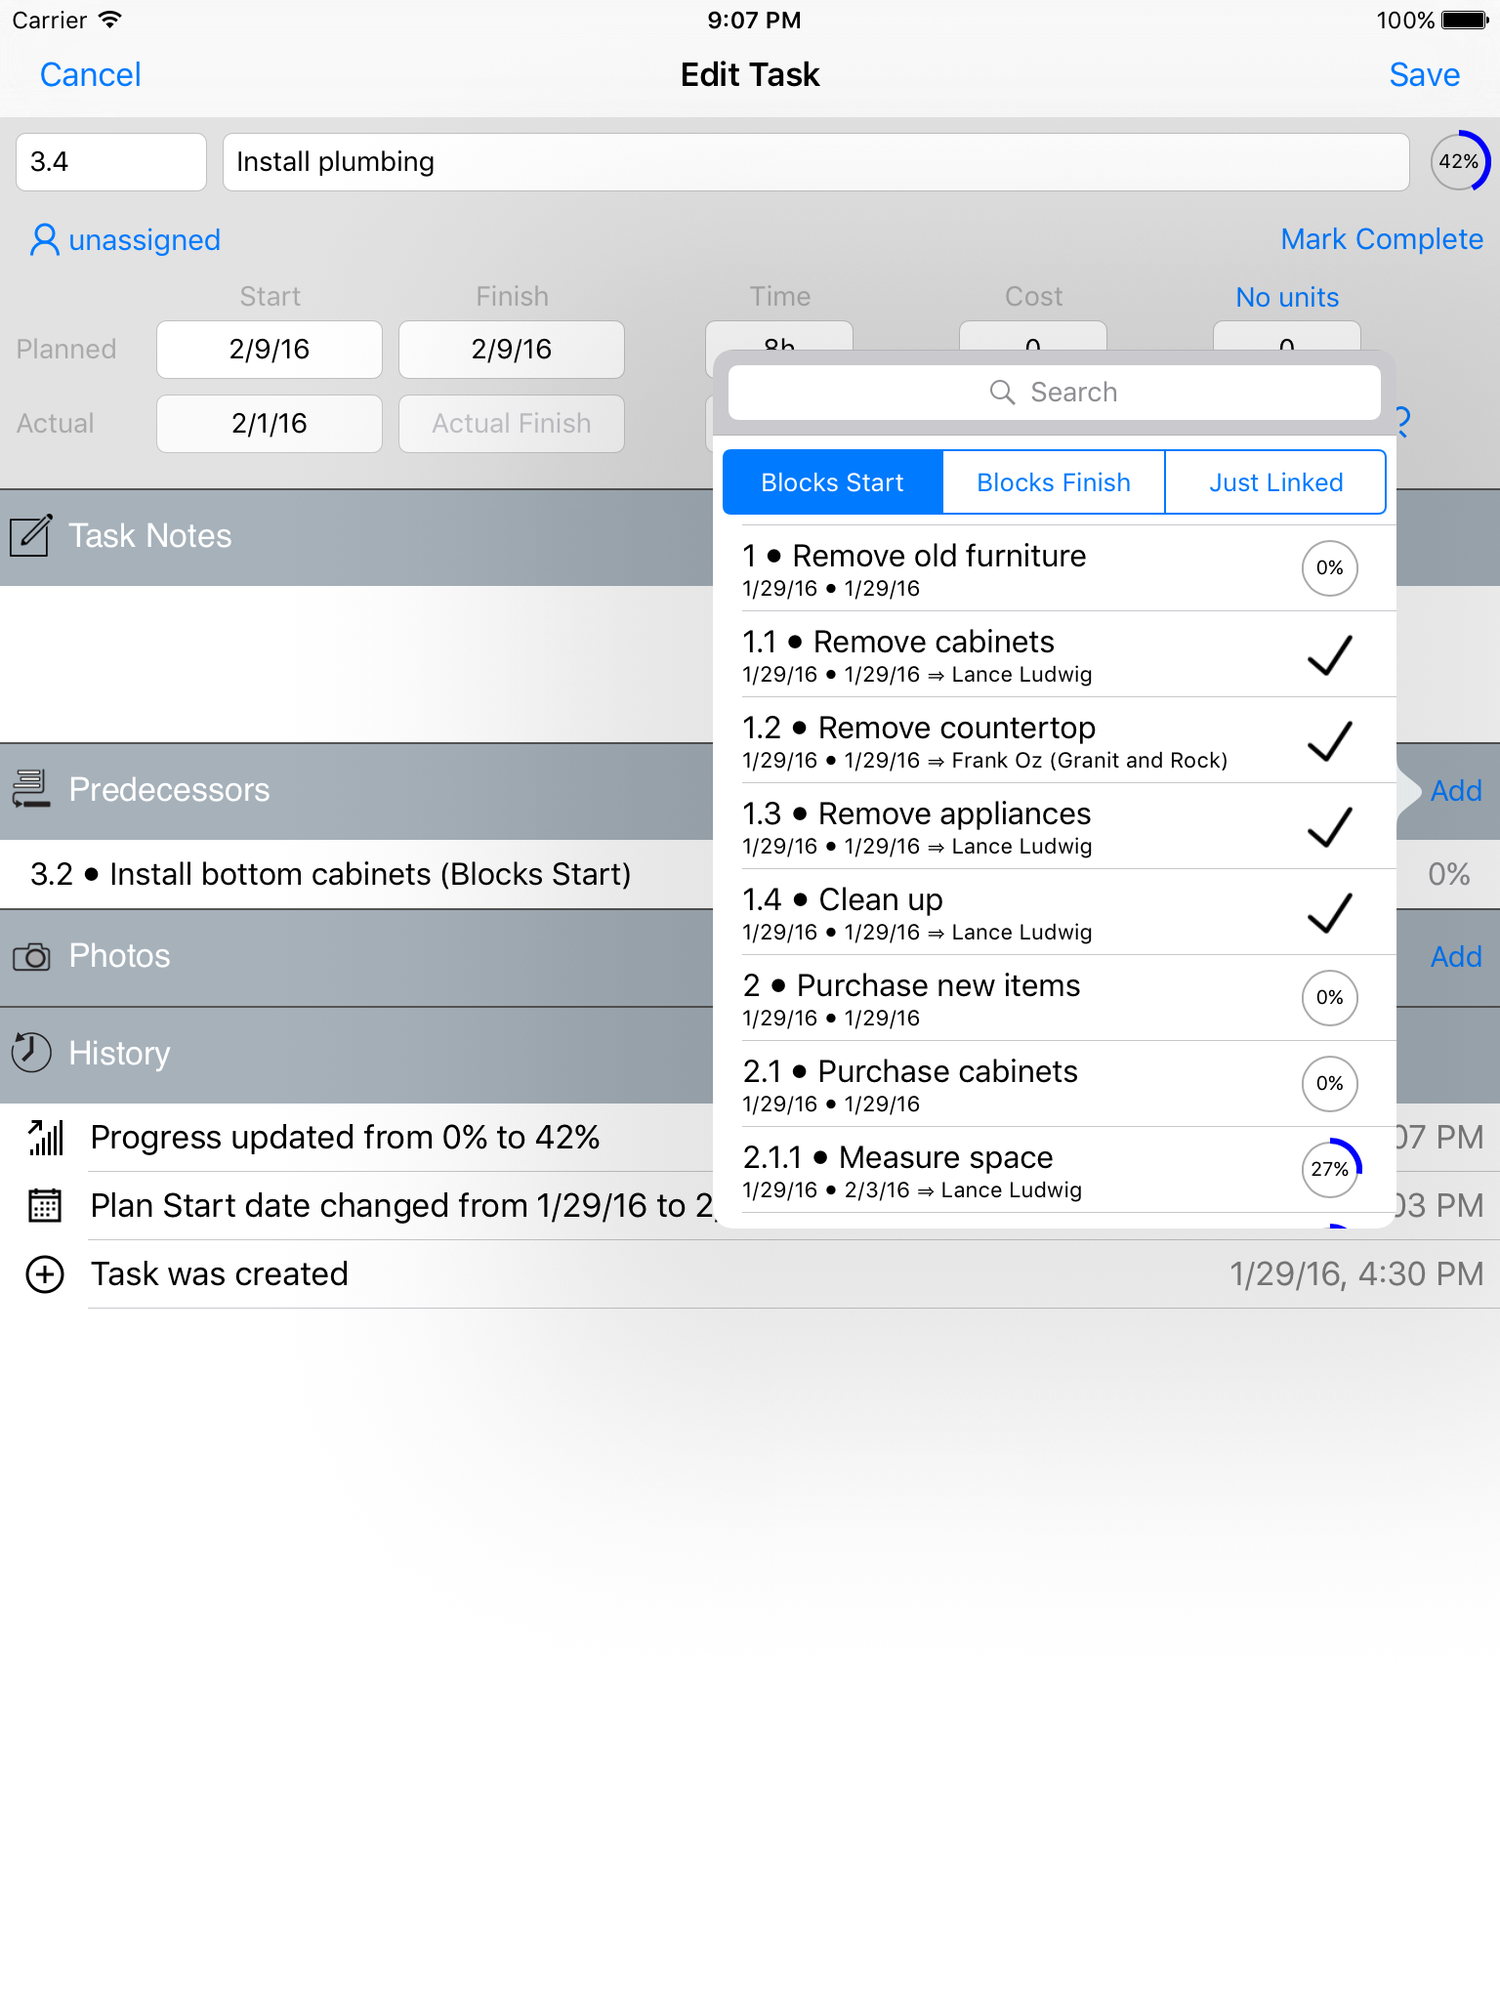Screen dimensions: 1500x2000
Task: Tap 0% circle of Purchase cabinets
Action: coord(1330,1084)
